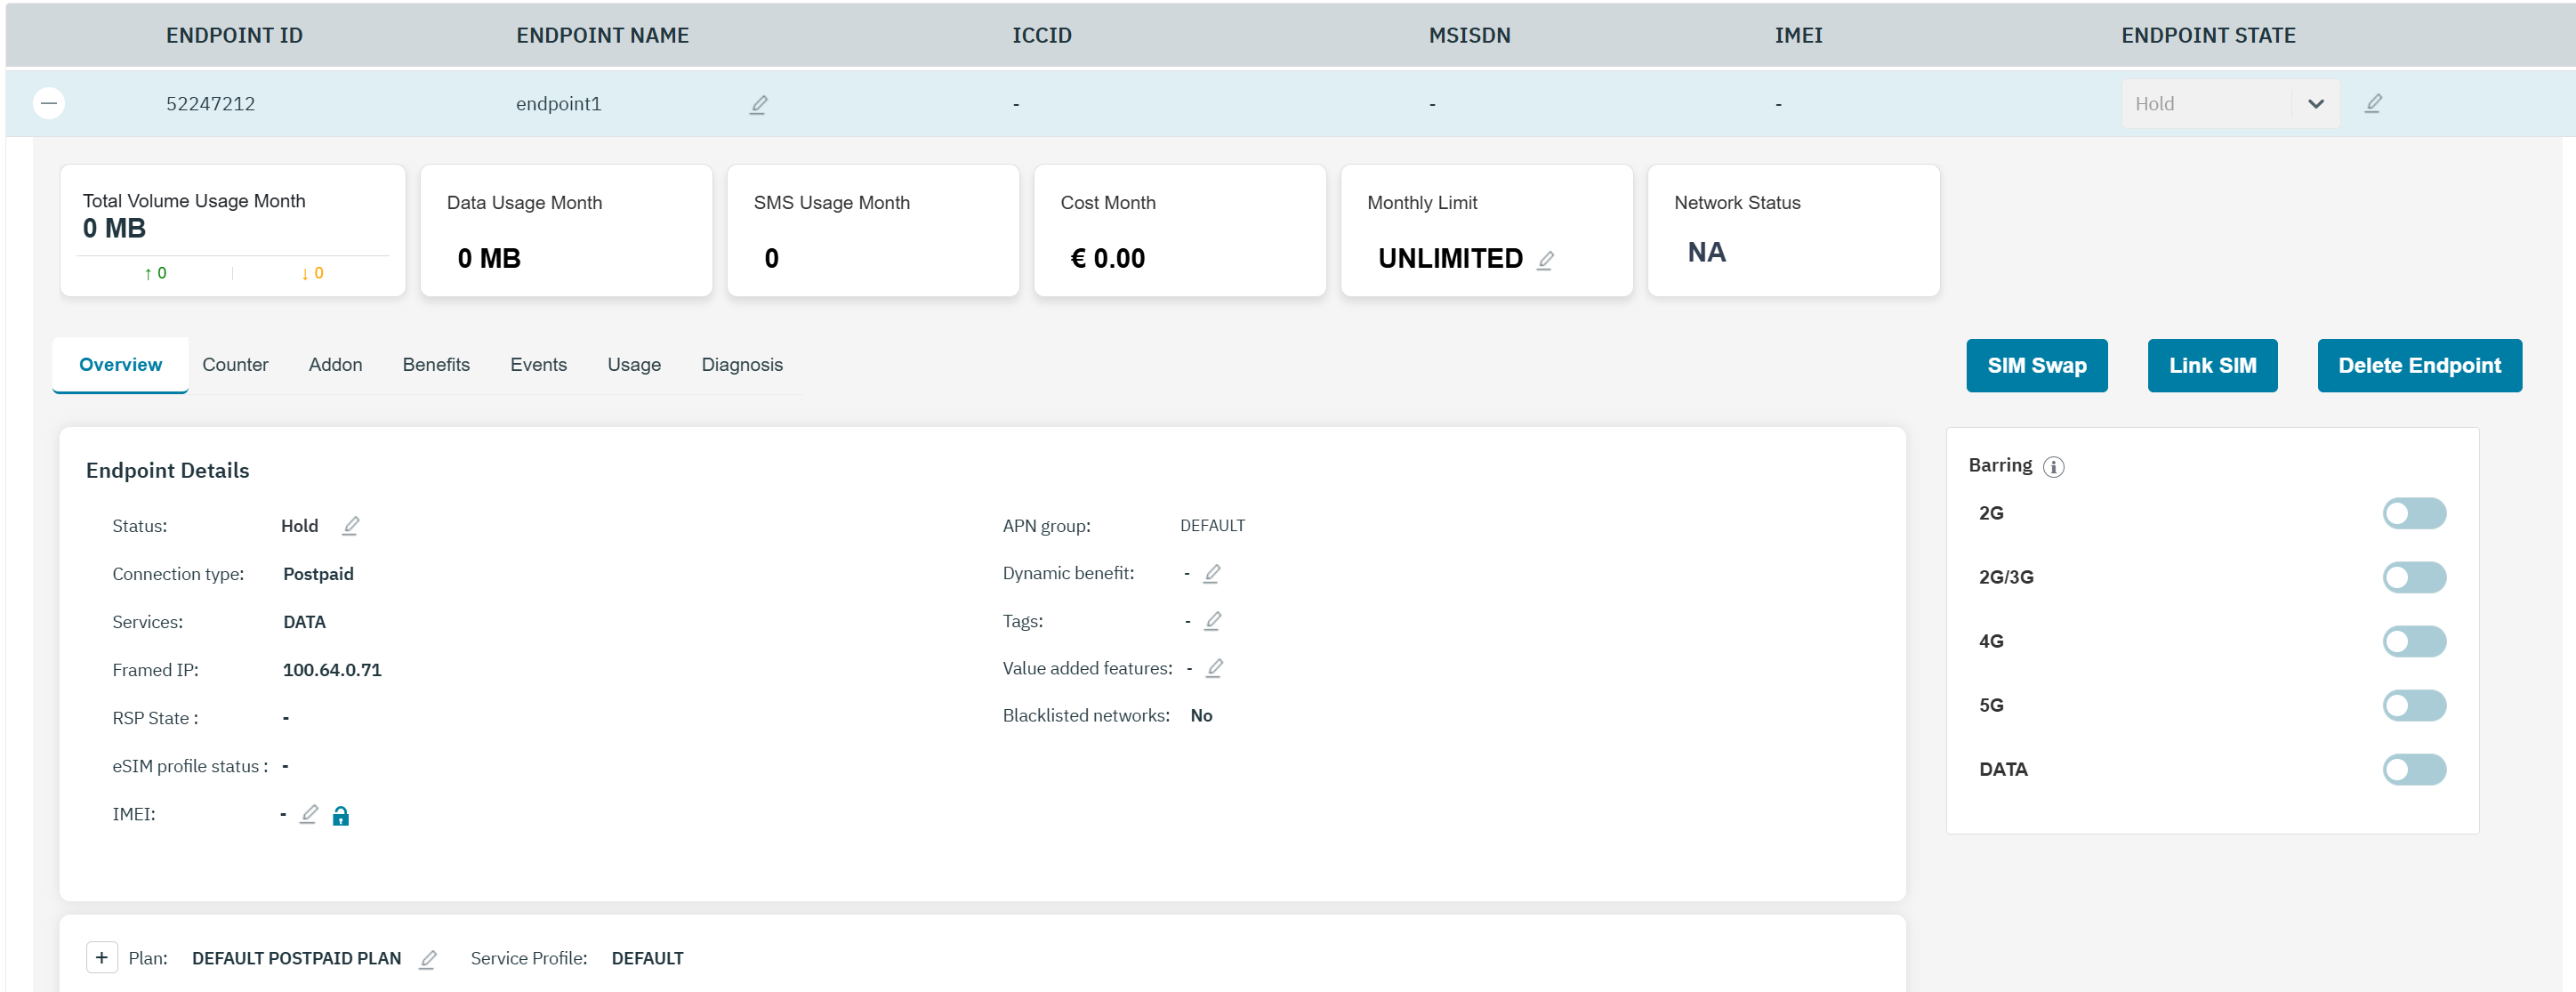Enable 4G barring toggle
The width and height of the screenshot is (2576, 992).
pyautogui.click(x=2413, y=641)
